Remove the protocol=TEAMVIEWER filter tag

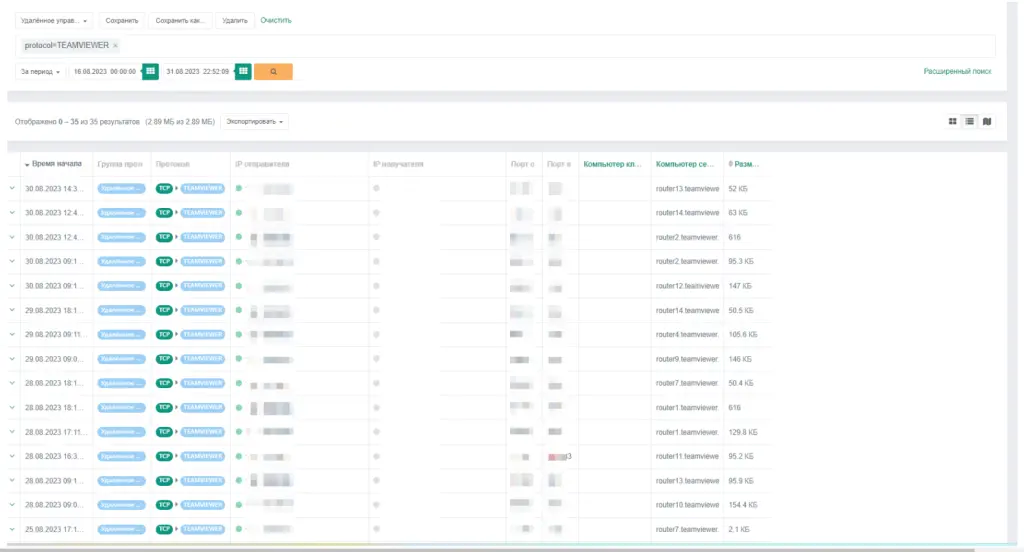click(116, 46)
